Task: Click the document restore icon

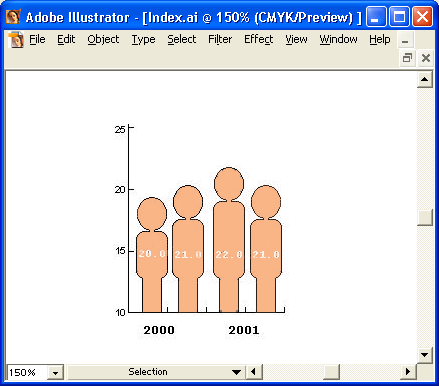Action: pyautogui.click(x=408, y=58)
